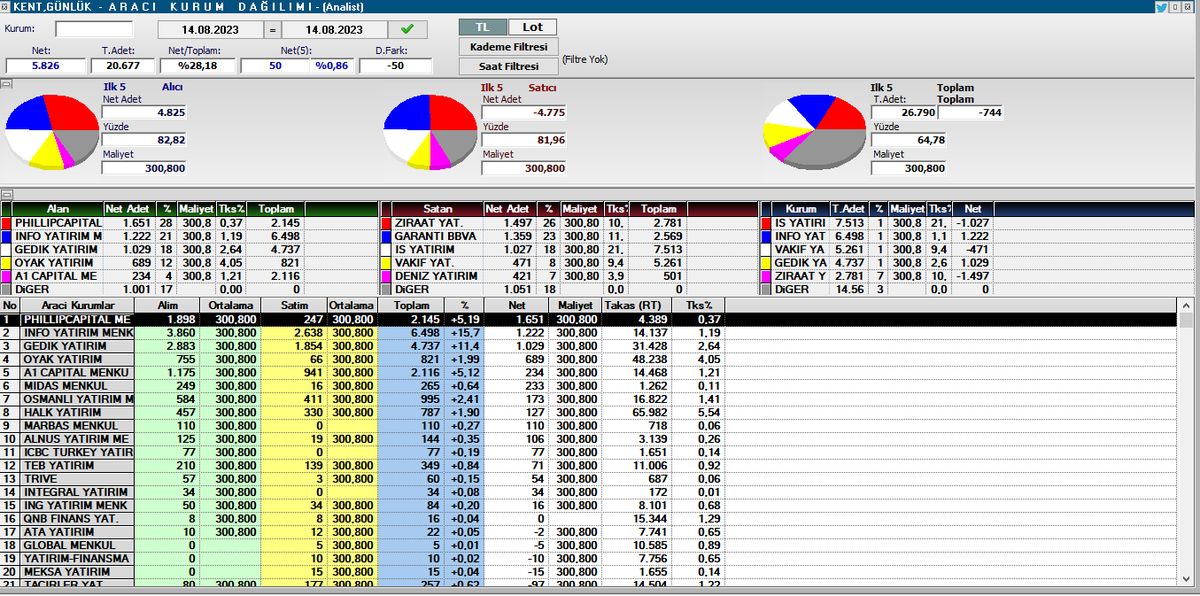Collapse the top-five tables panel
The image size is (1200, 596).
tap(5, 194)
